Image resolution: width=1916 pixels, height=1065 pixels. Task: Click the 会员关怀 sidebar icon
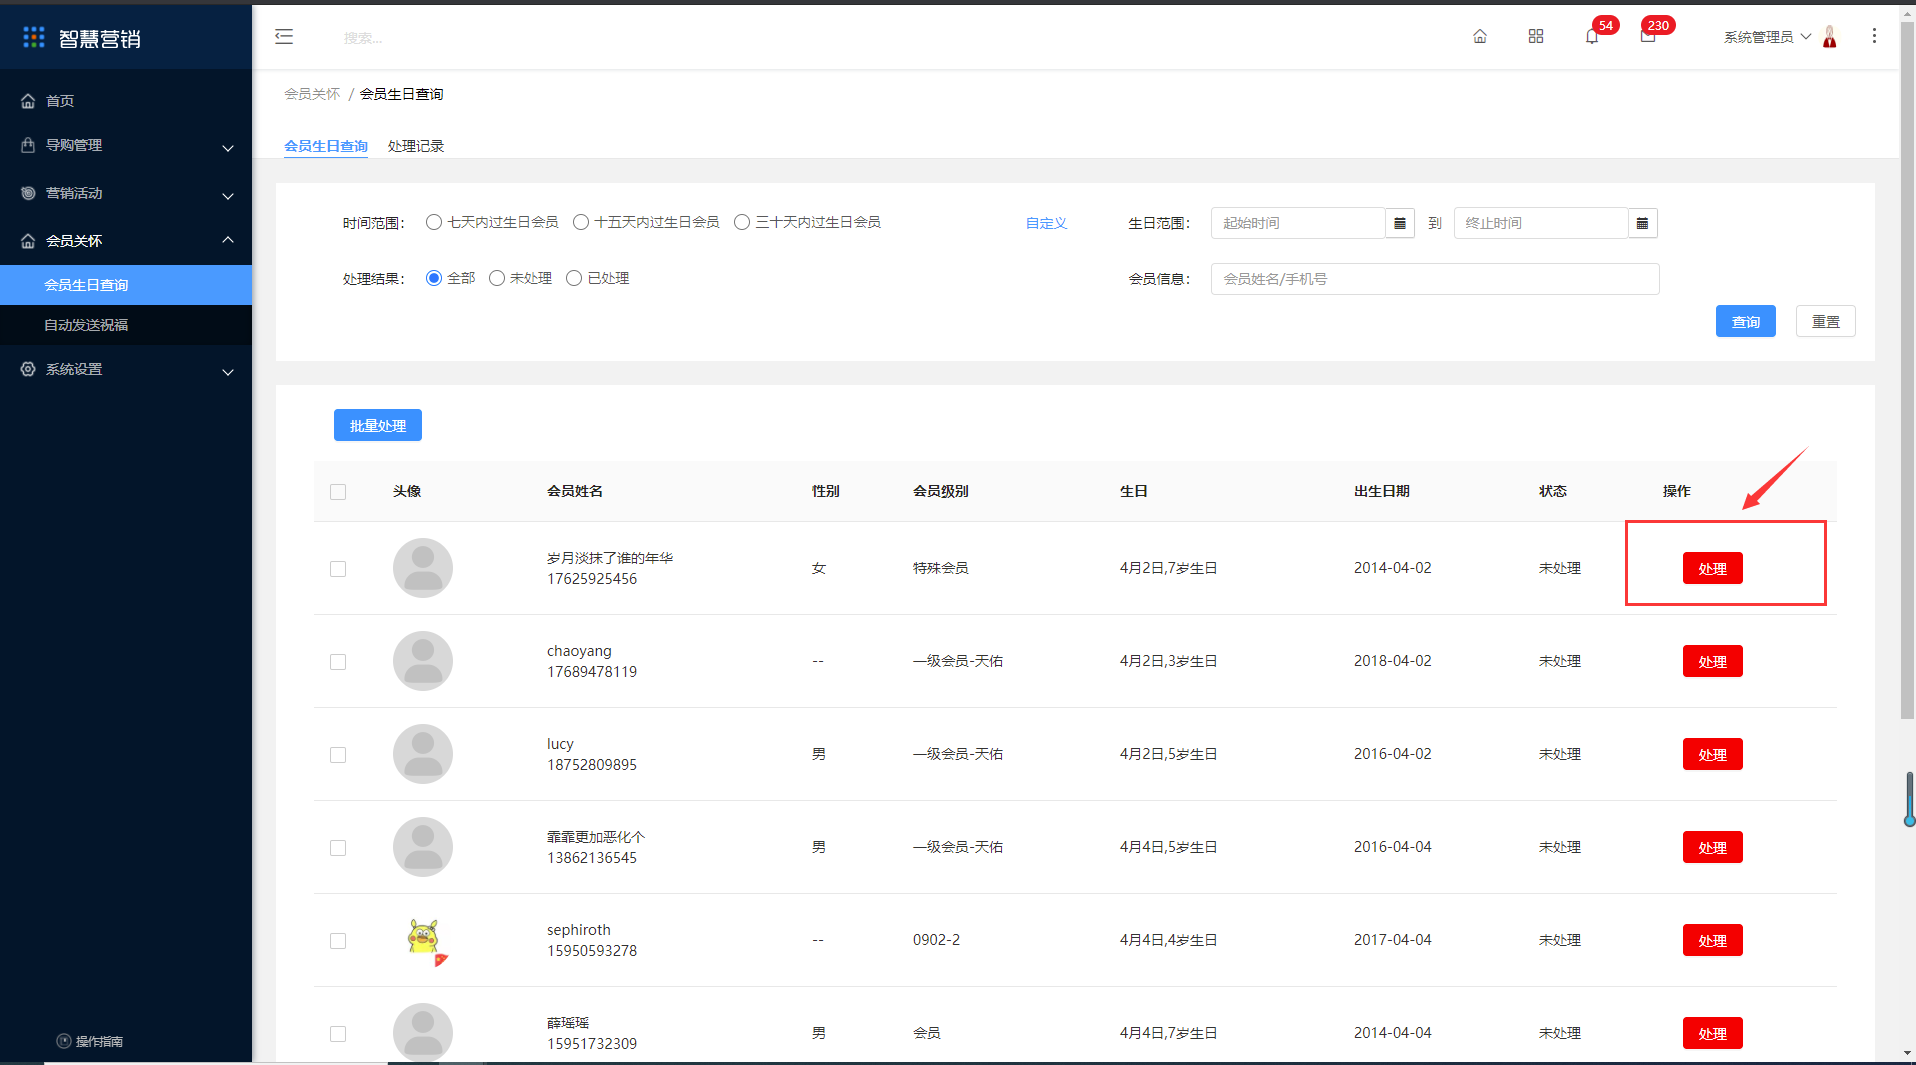tap(28, 241)
